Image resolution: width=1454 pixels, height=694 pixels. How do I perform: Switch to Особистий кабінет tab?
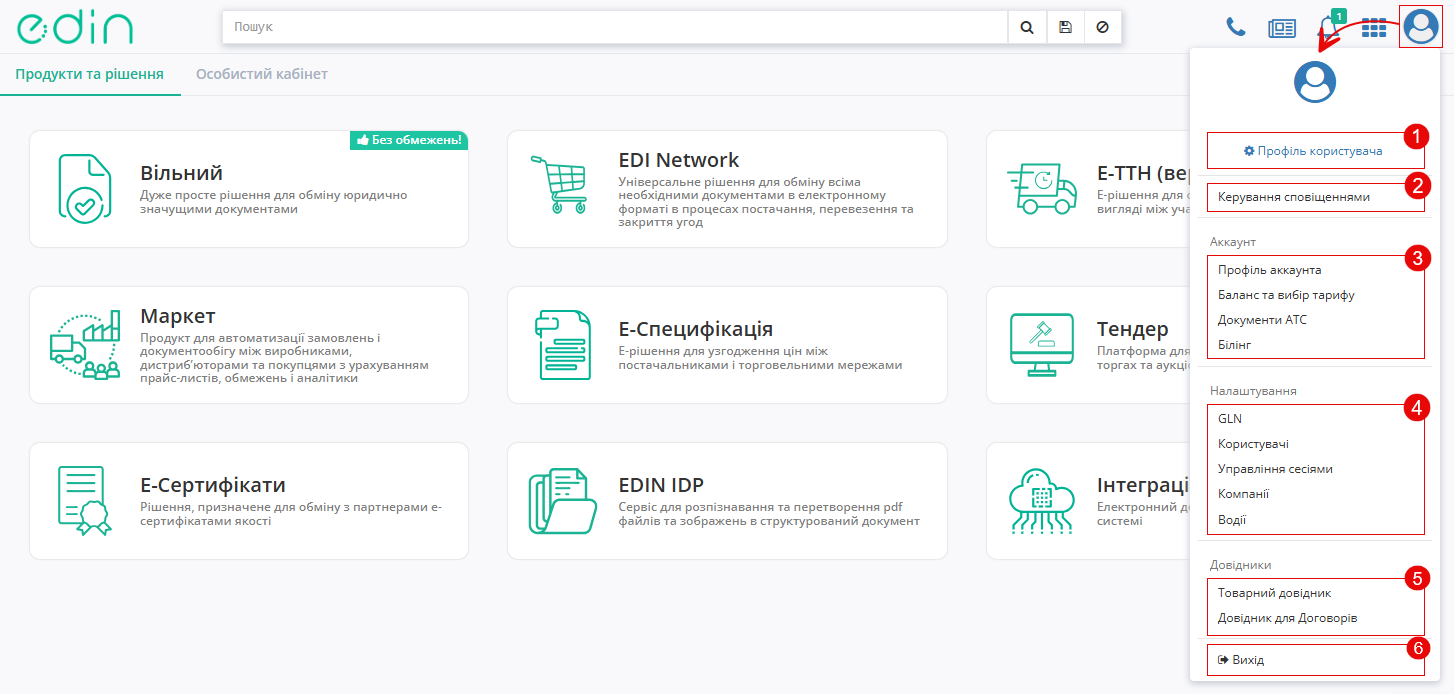point(262,74)
